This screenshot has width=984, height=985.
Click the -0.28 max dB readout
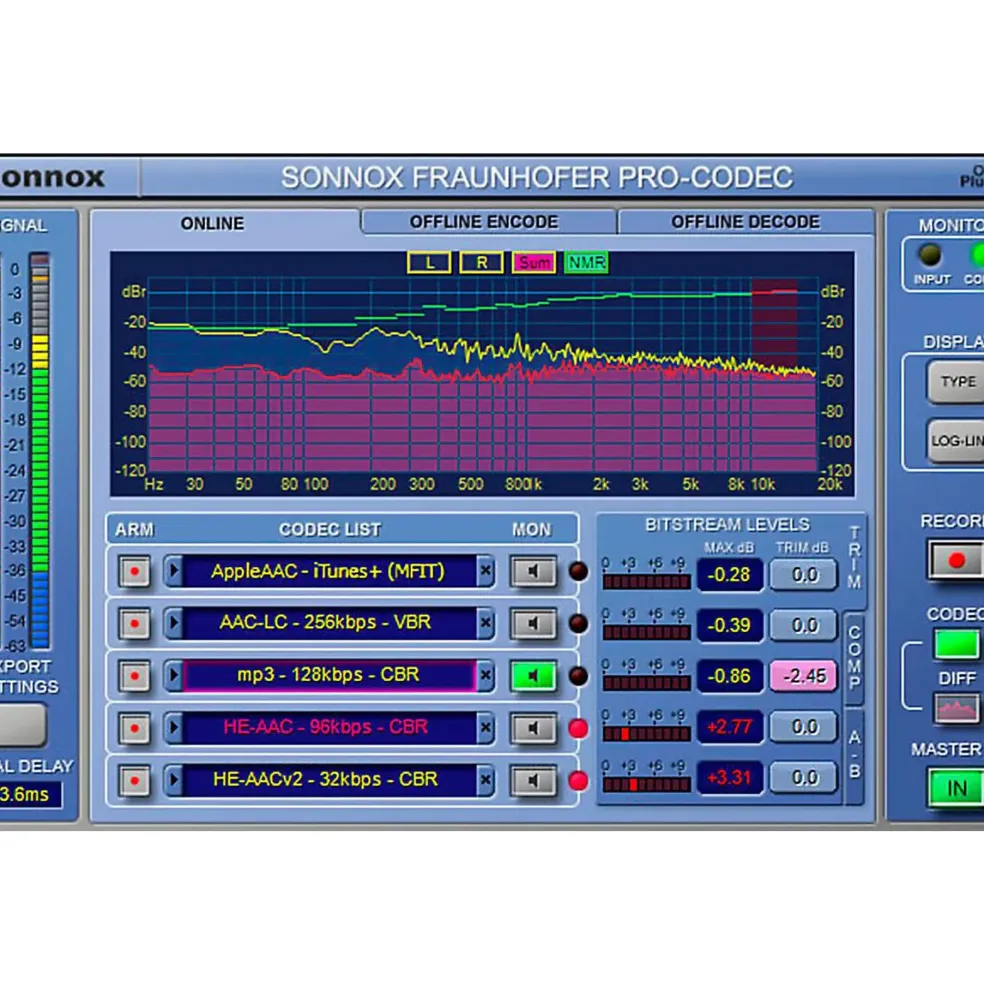730,575
